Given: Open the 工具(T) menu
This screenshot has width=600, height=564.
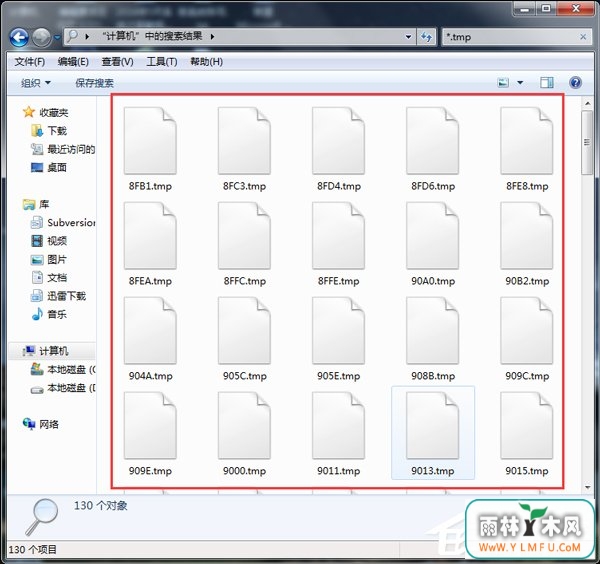Looking at the screenshot, I should [x=161, y=62].
